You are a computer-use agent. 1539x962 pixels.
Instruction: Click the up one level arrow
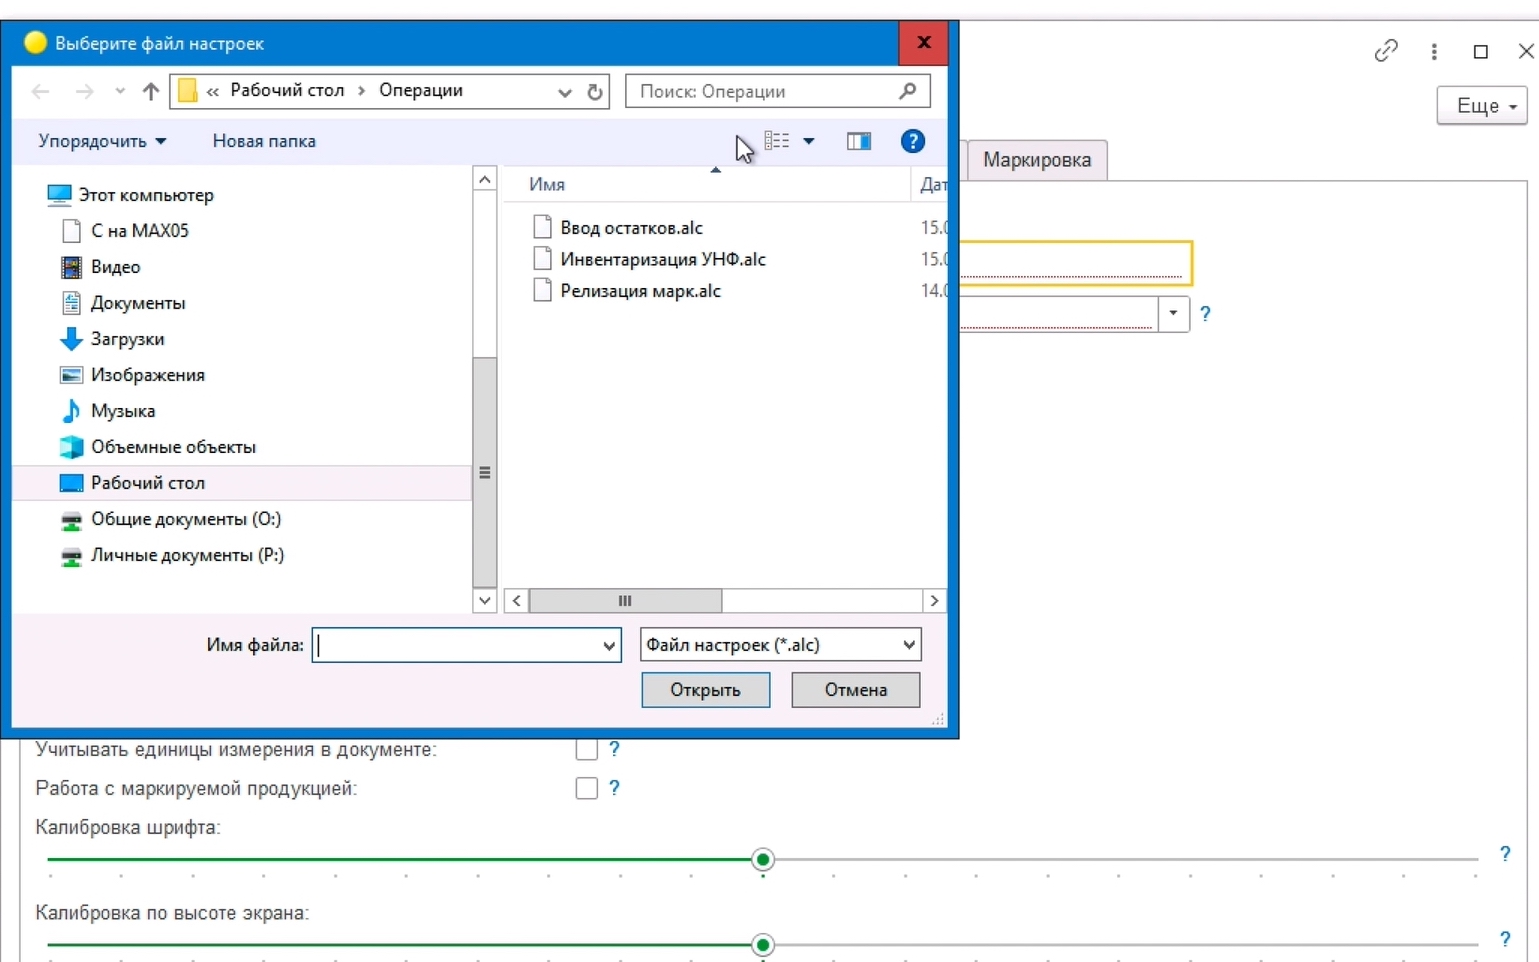pos(150,91)
